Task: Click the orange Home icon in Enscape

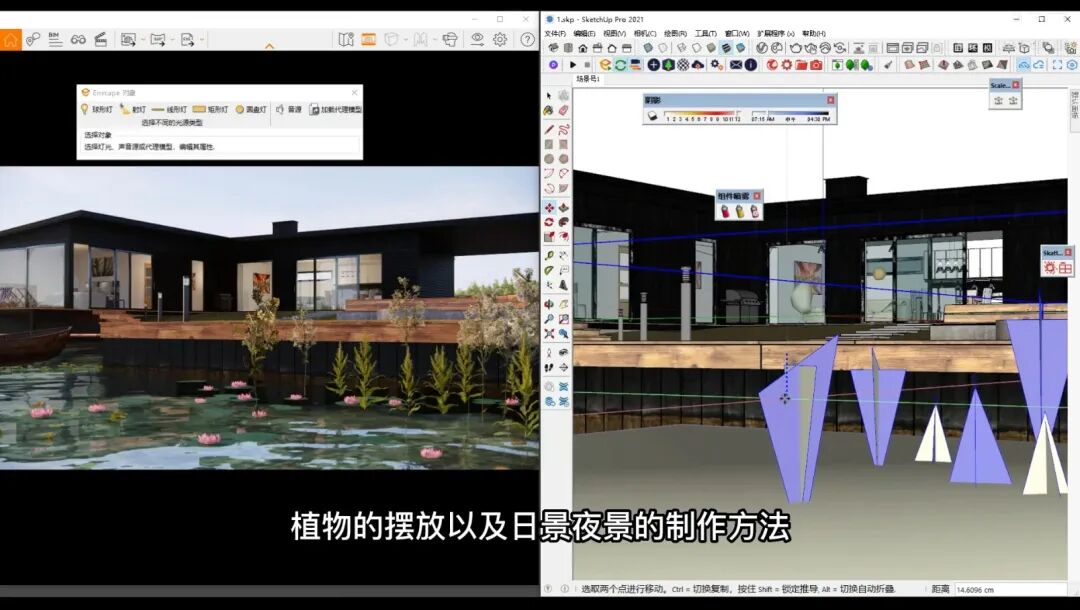Action: [10, 39]
